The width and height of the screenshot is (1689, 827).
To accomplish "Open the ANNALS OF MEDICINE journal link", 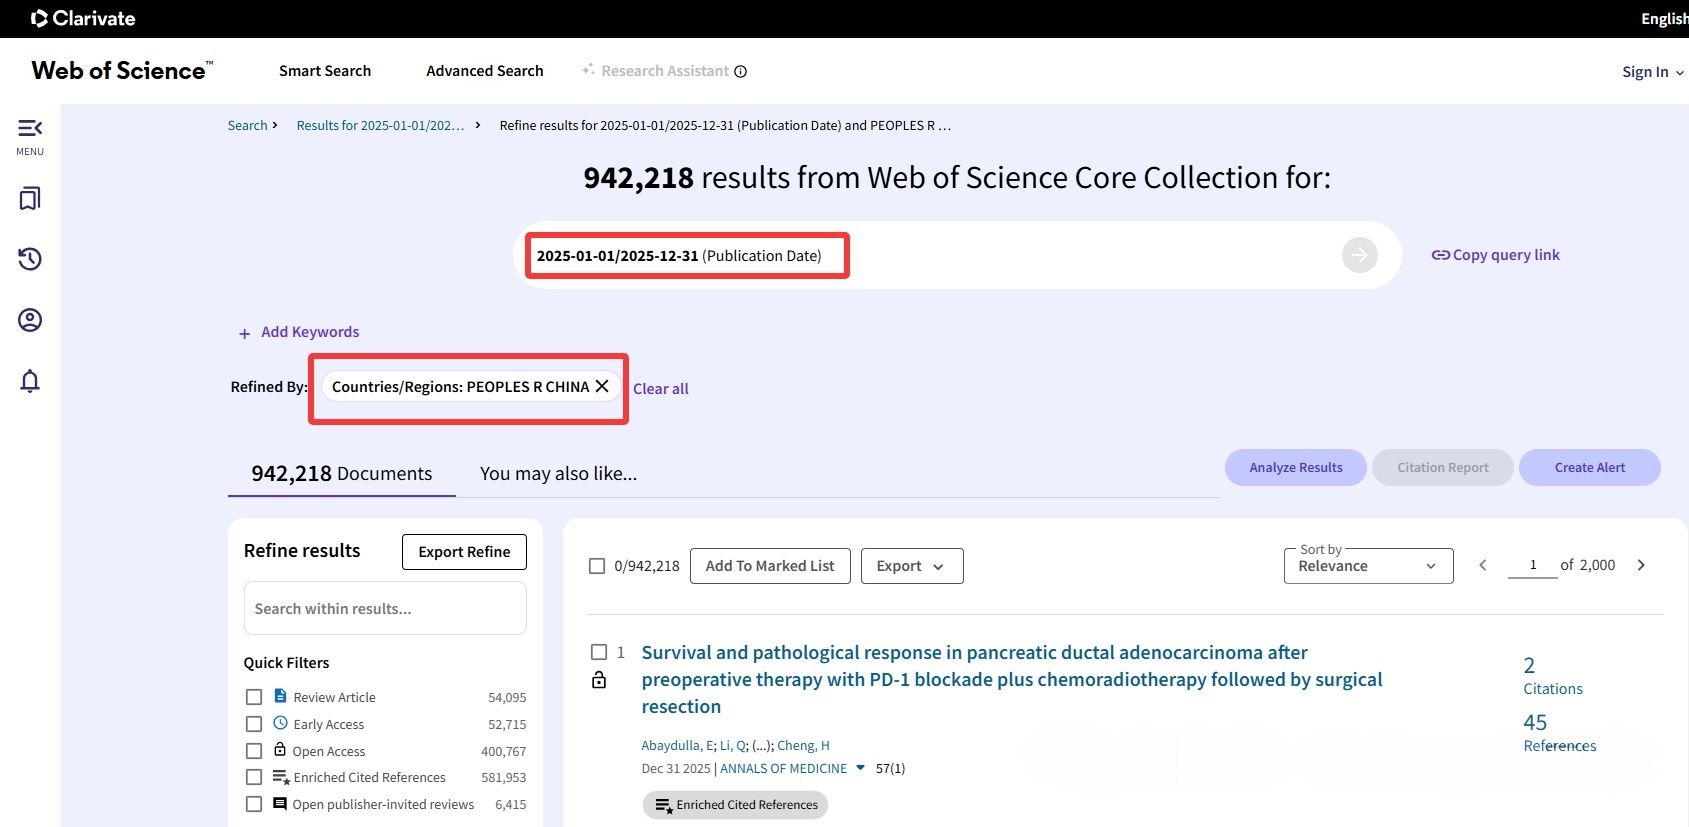I will [x=784, y=768].
